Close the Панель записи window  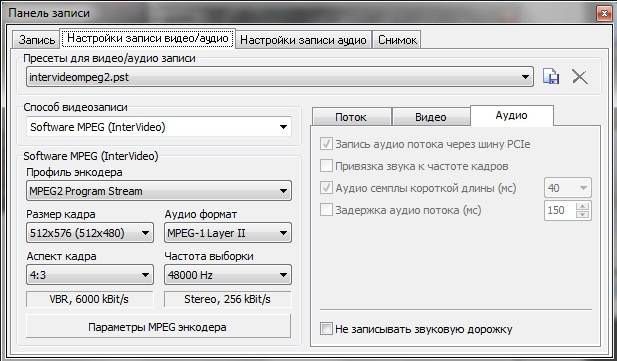click(604, 14)
